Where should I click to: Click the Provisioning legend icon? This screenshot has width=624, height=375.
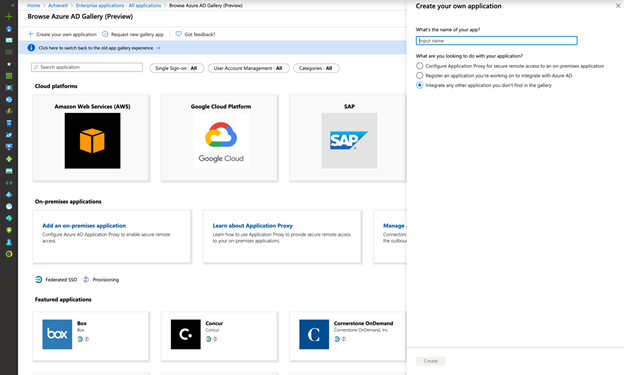[x=86, y=279]
